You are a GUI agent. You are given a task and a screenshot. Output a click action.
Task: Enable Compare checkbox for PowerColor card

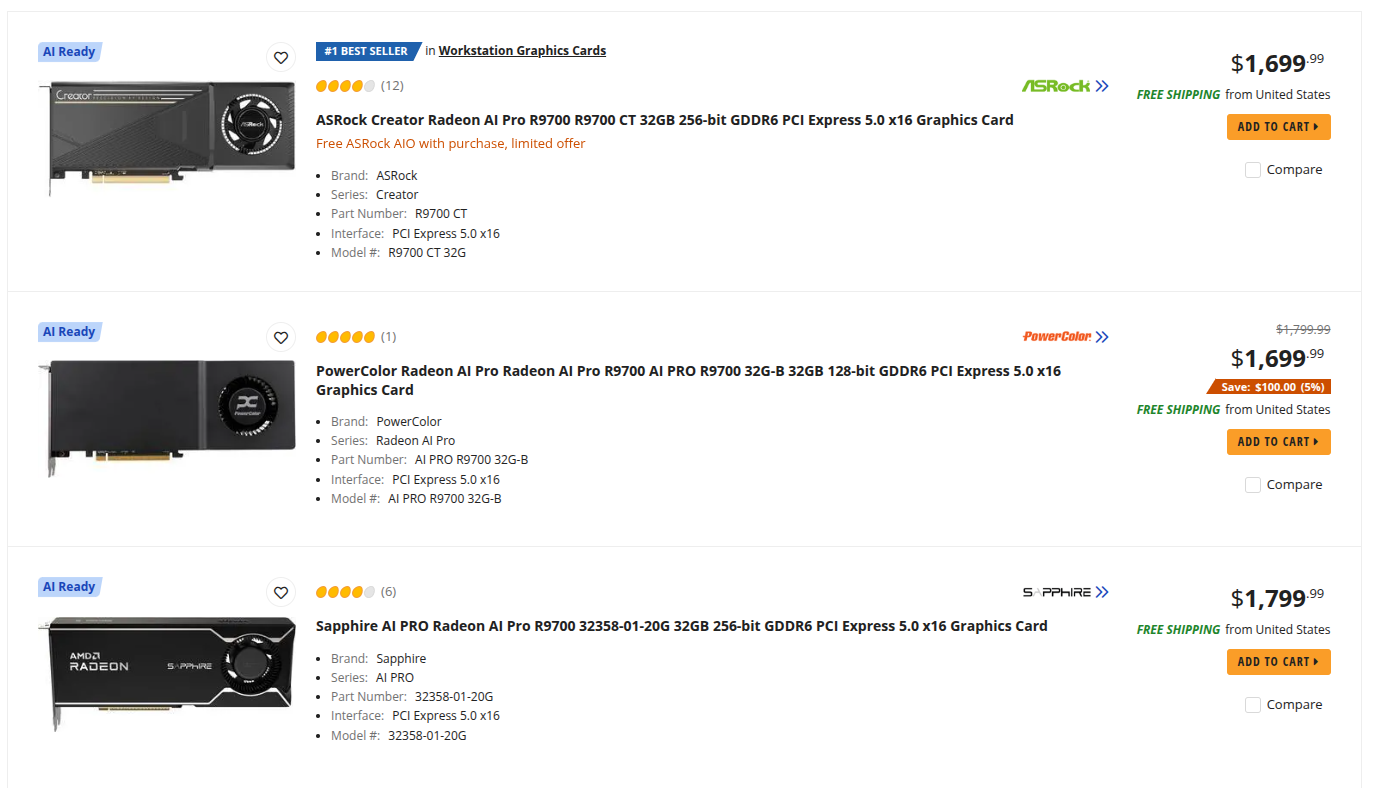tap(1253, 485)
